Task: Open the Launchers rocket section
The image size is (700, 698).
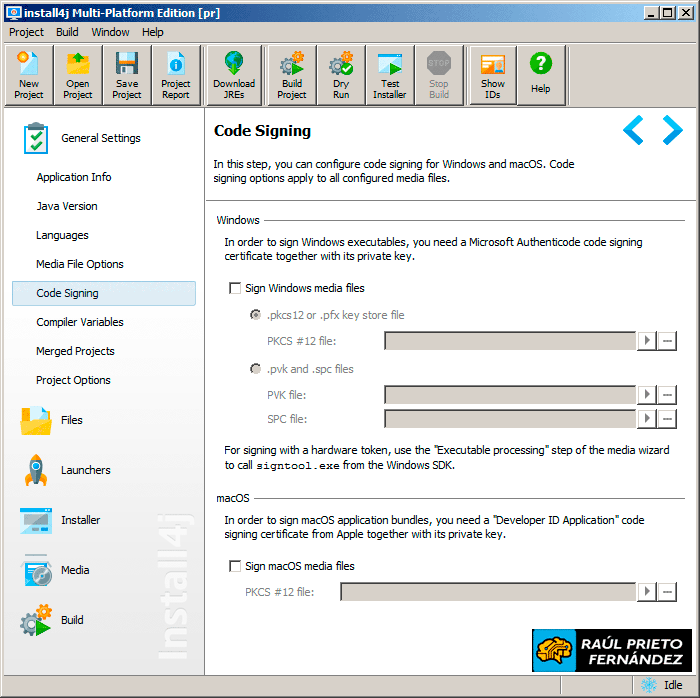Action: [x=66, y=470]
